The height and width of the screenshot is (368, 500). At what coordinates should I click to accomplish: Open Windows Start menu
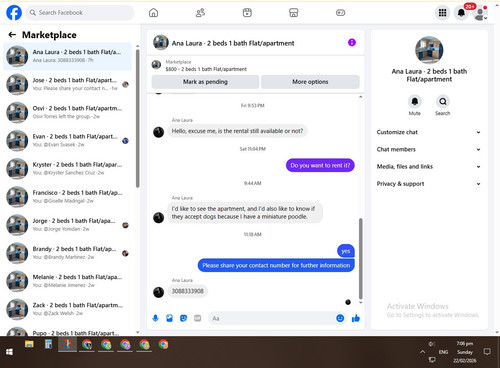(x=9, y=352)
